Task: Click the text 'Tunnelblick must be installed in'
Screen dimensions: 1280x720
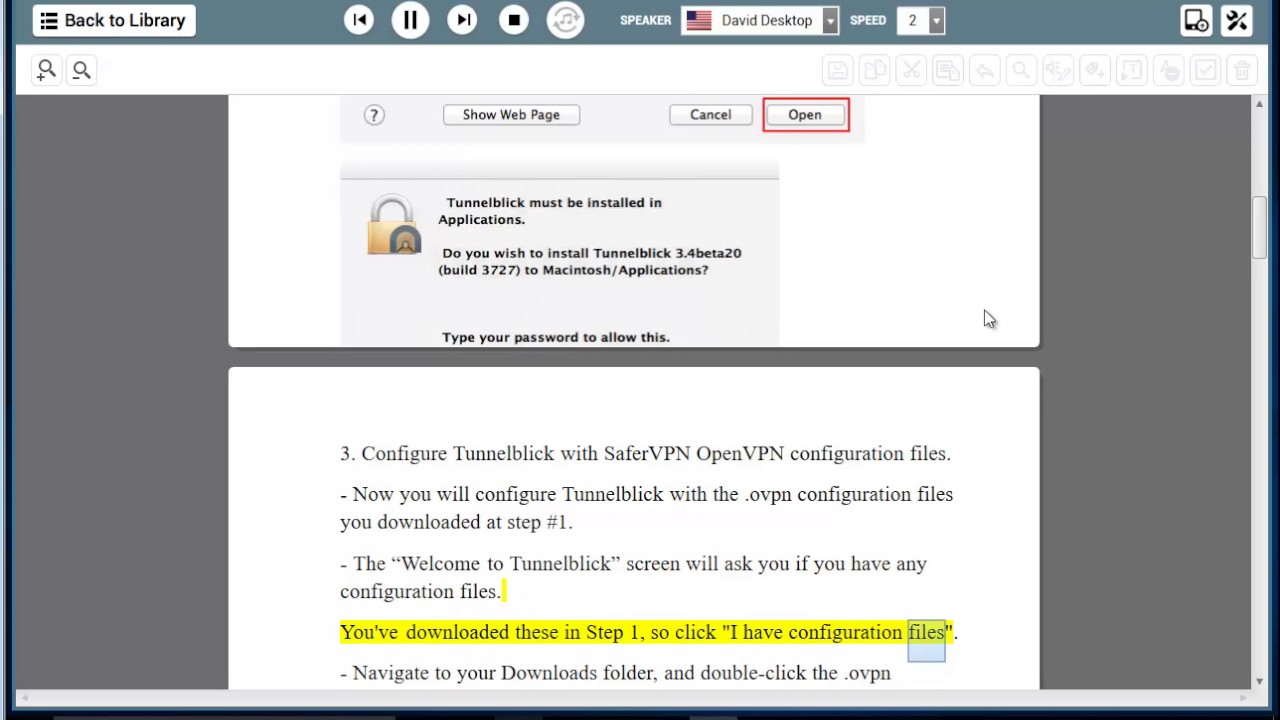Action: coord(554,202)
